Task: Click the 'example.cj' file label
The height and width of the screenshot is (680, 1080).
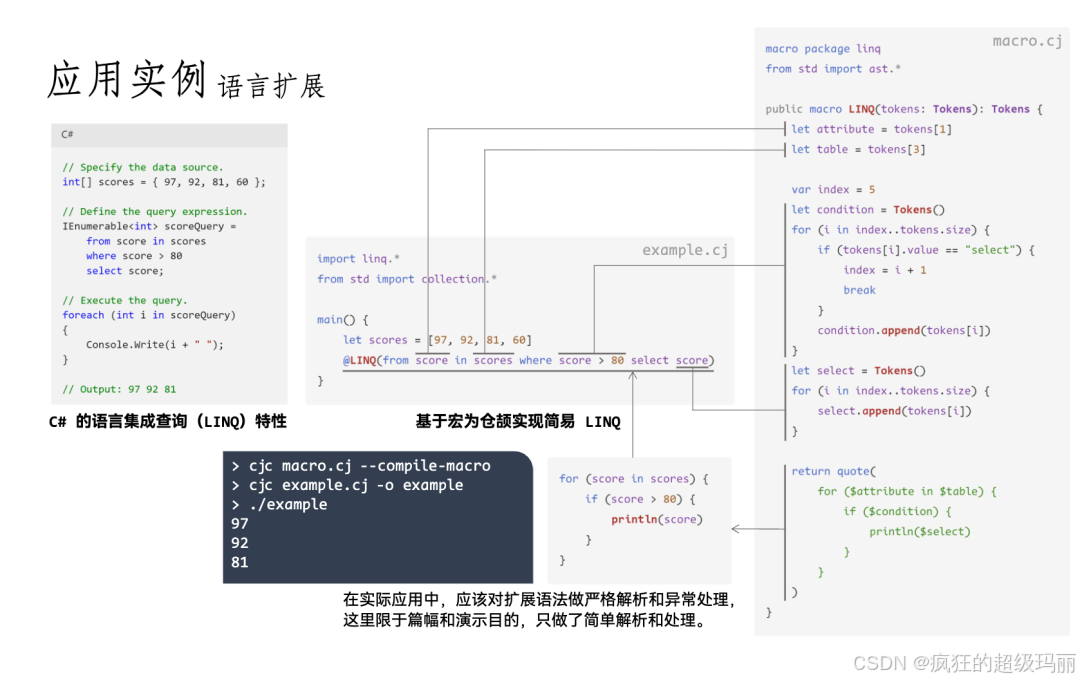Action: 685,250
